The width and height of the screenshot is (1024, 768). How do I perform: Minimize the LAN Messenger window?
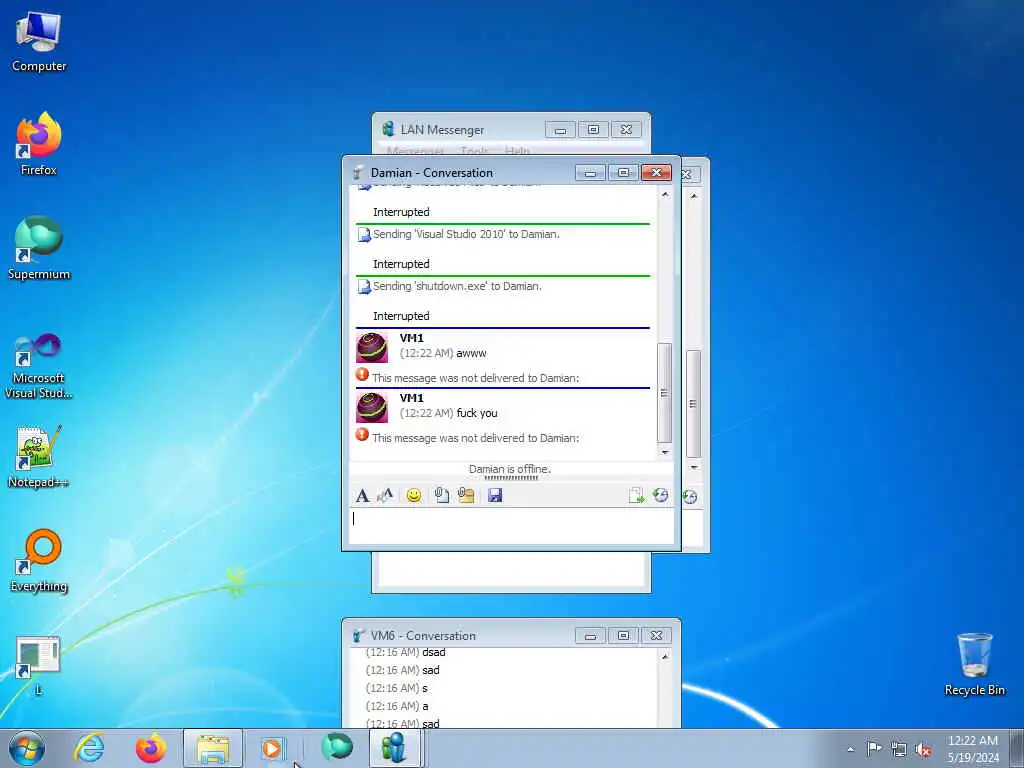pyautogui.click(x=560, y=130)
